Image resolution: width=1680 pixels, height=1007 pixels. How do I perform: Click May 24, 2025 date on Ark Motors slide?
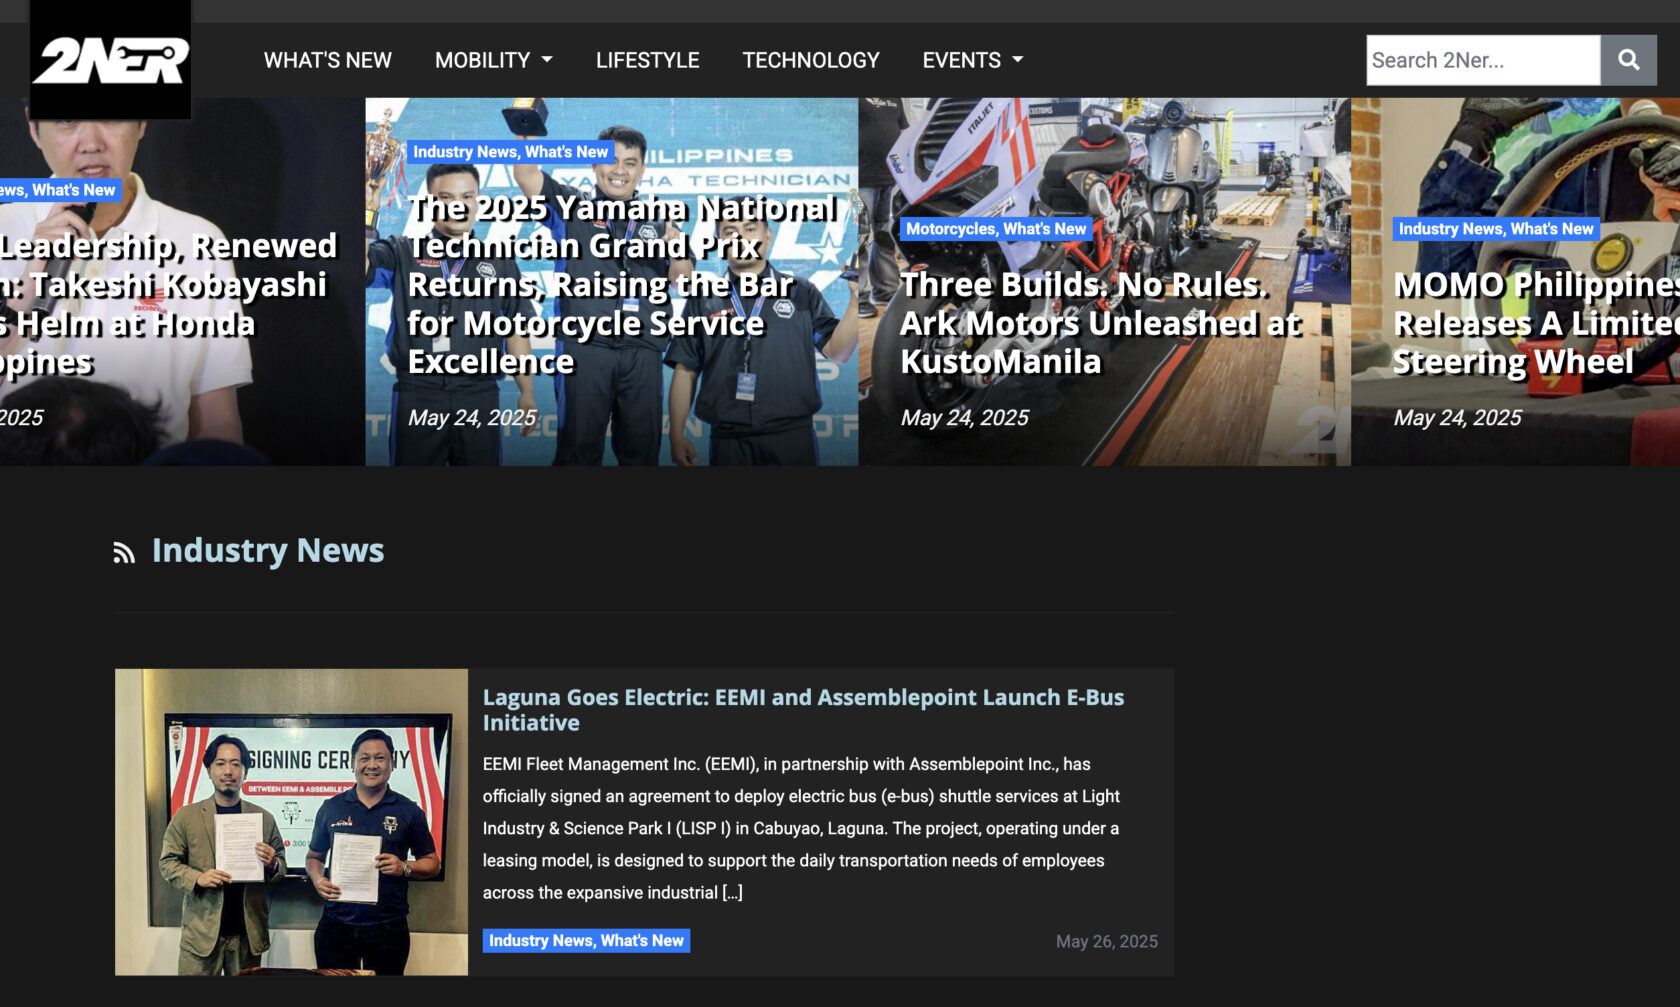pyautogui.click(x=965, y=418)
